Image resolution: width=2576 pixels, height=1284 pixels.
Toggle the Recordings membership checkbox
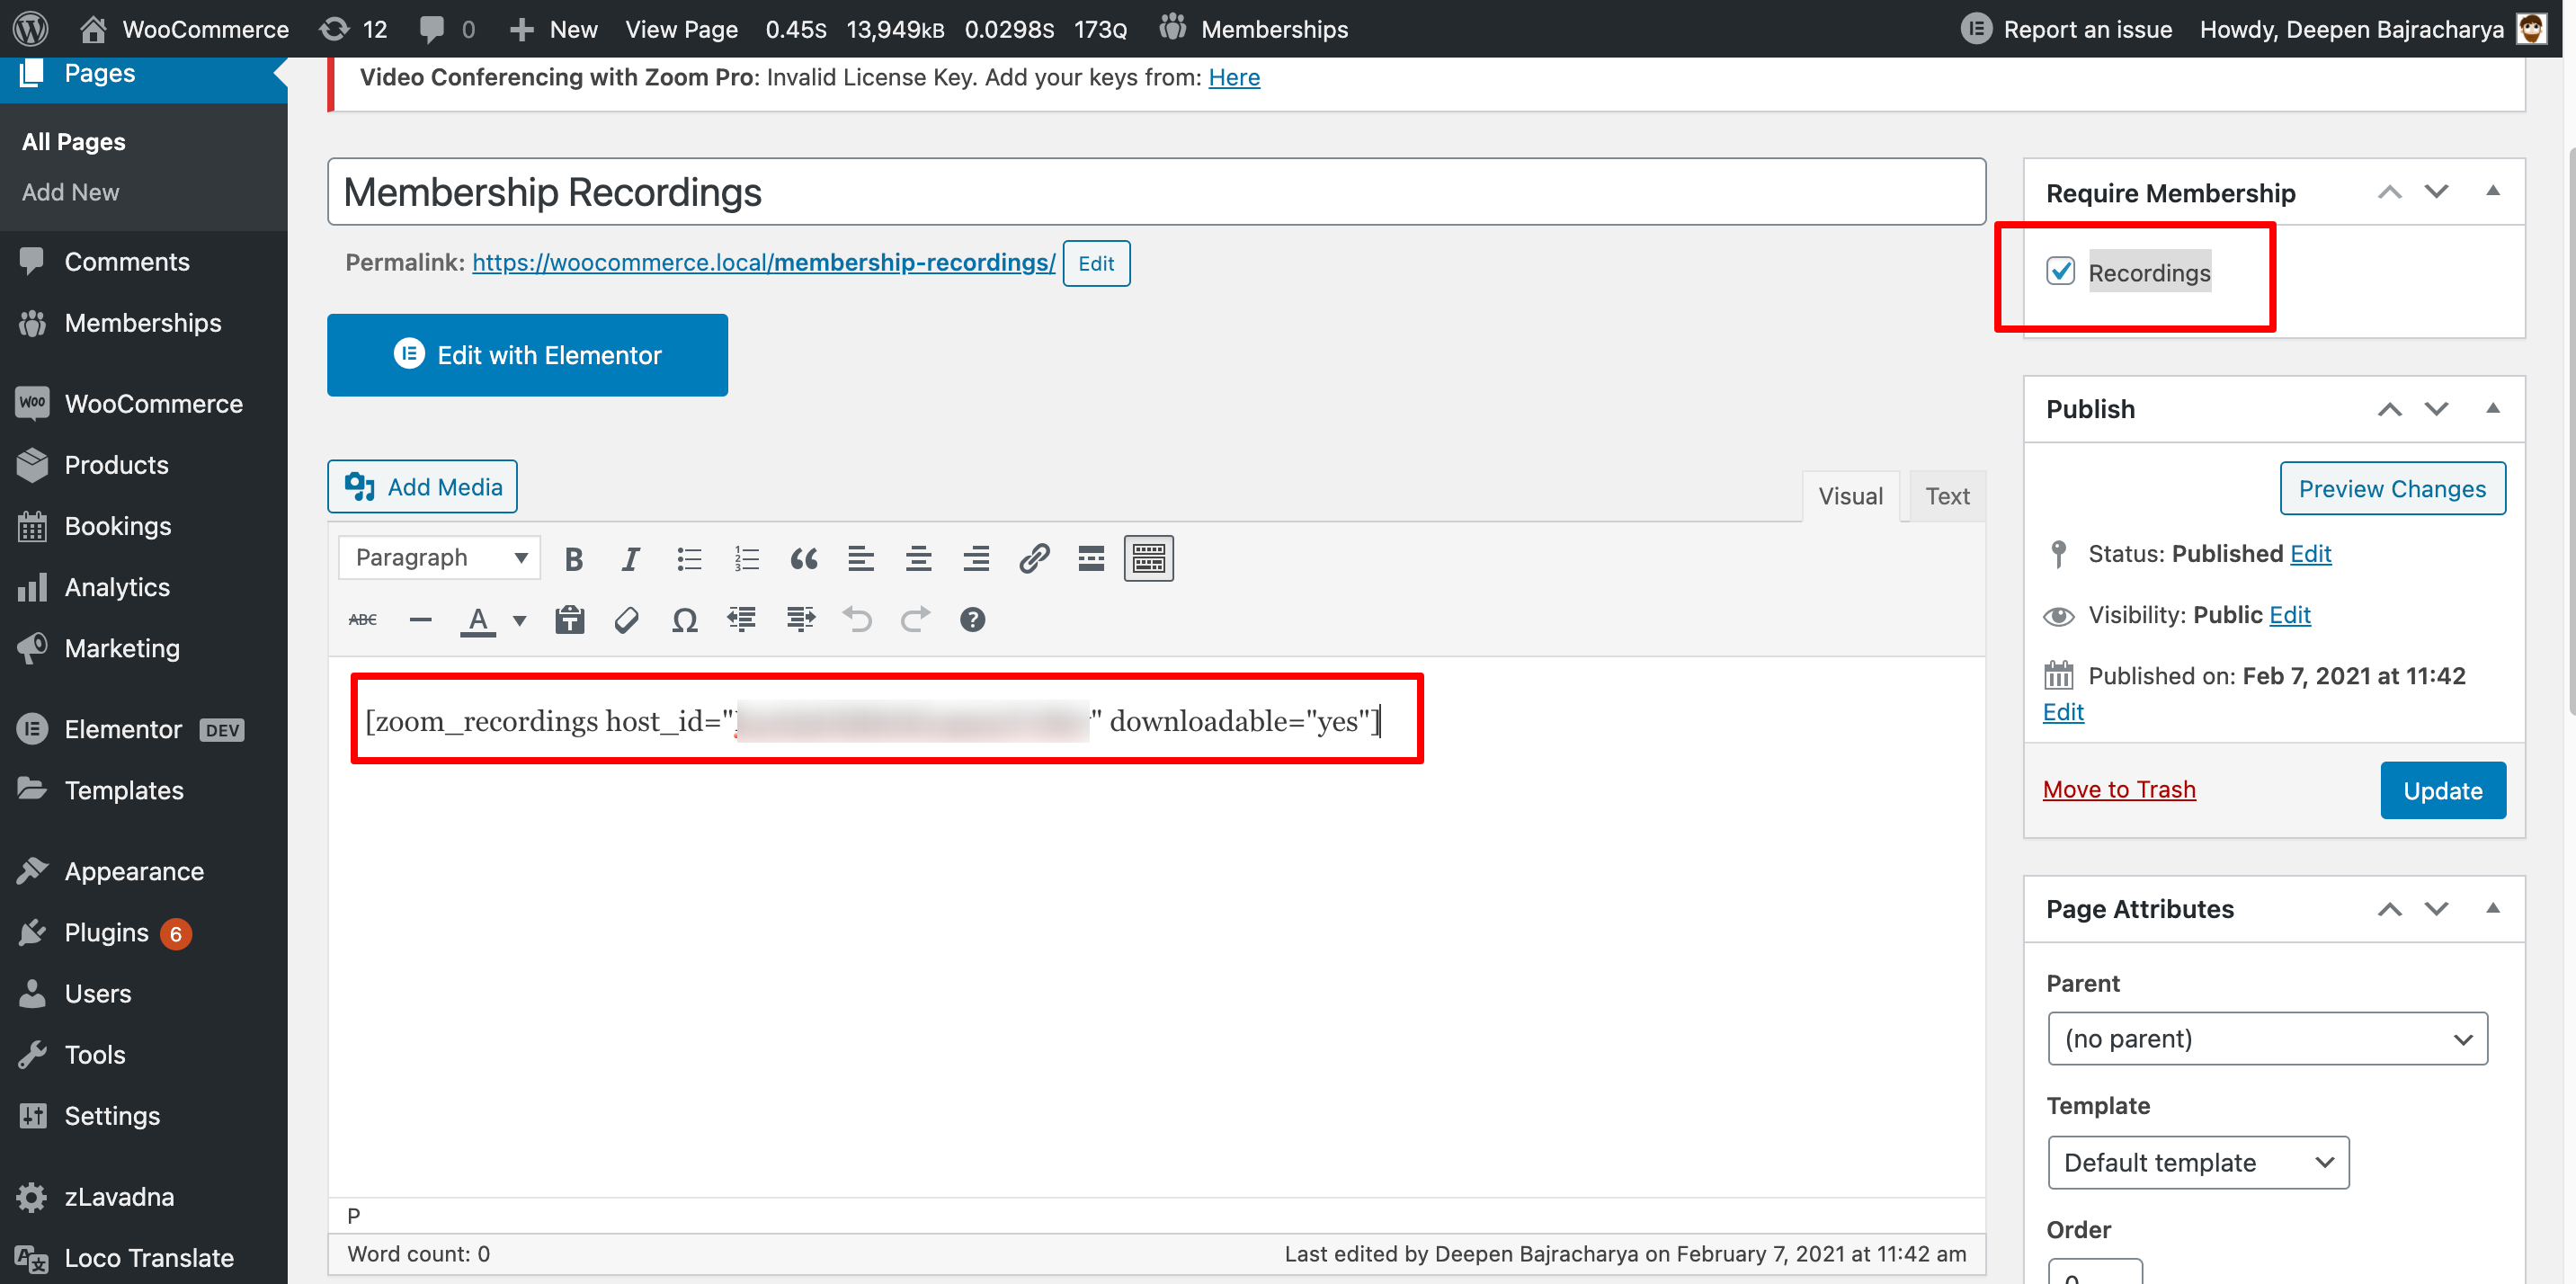coord(2060,271)
